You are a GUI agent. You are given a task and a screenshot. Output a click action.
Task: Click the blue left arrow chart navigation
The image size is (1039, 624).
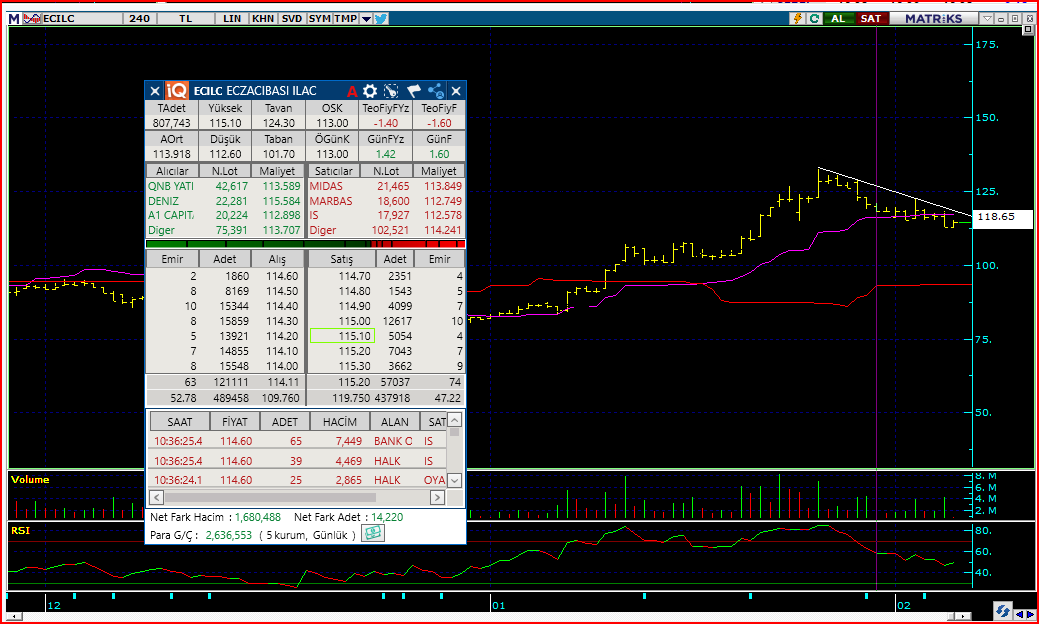pos(1019,615)
